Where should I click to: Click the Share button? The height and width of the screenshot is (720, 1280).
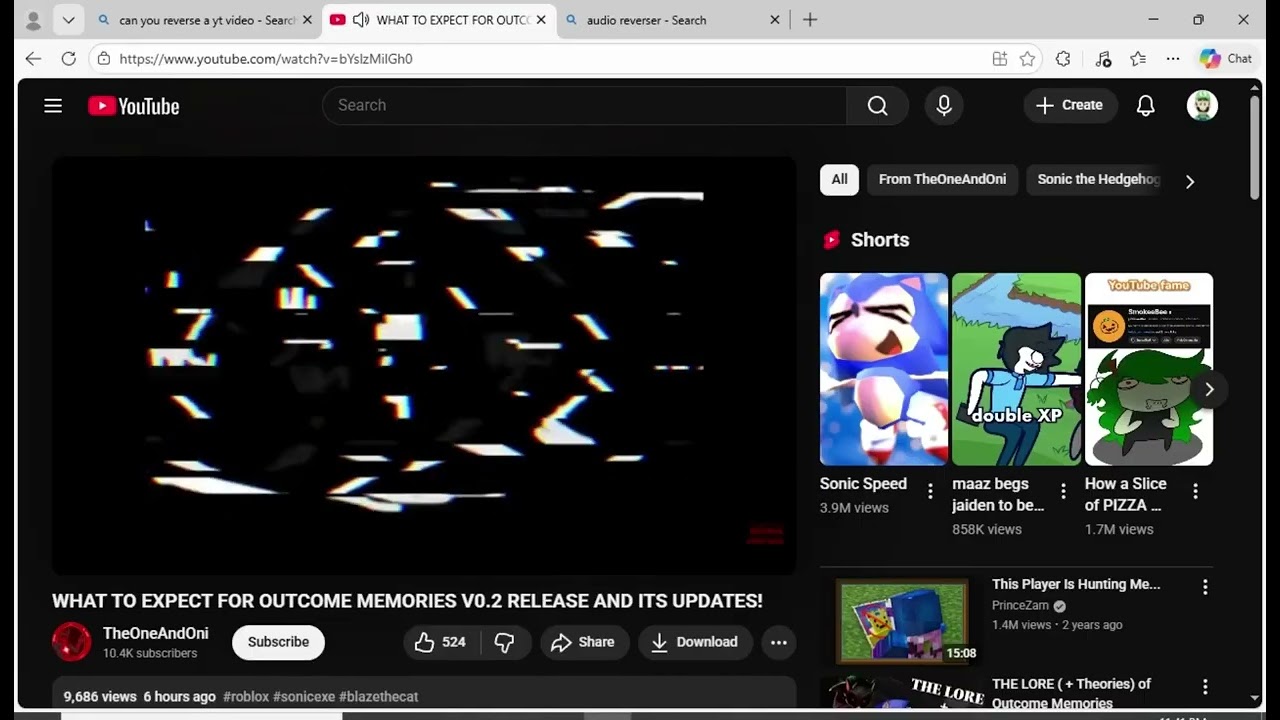point(584,642)
